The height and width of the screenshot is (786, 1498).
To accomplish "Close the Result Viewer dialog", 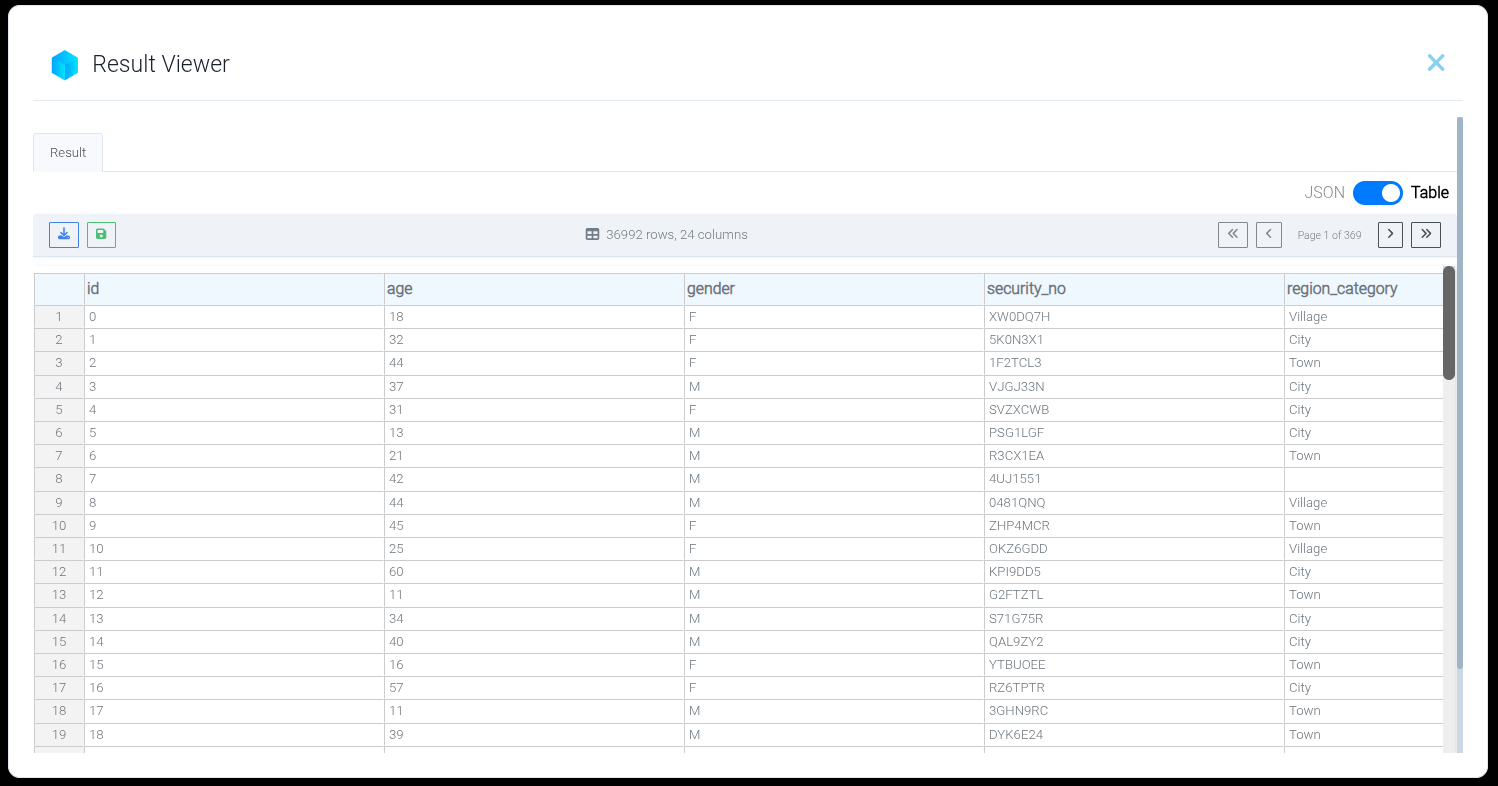I will click(1436, 63).
